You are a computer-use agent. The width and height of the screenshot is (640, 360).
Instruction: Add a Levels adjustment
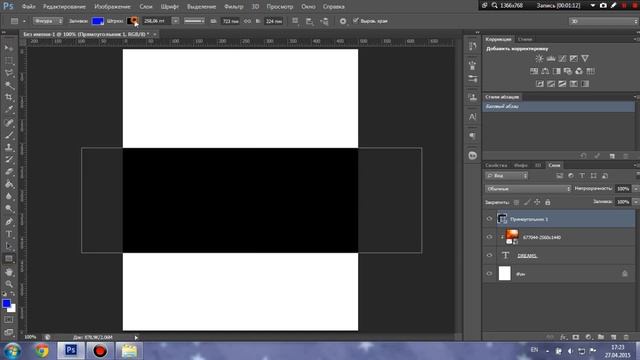point(551,59)
